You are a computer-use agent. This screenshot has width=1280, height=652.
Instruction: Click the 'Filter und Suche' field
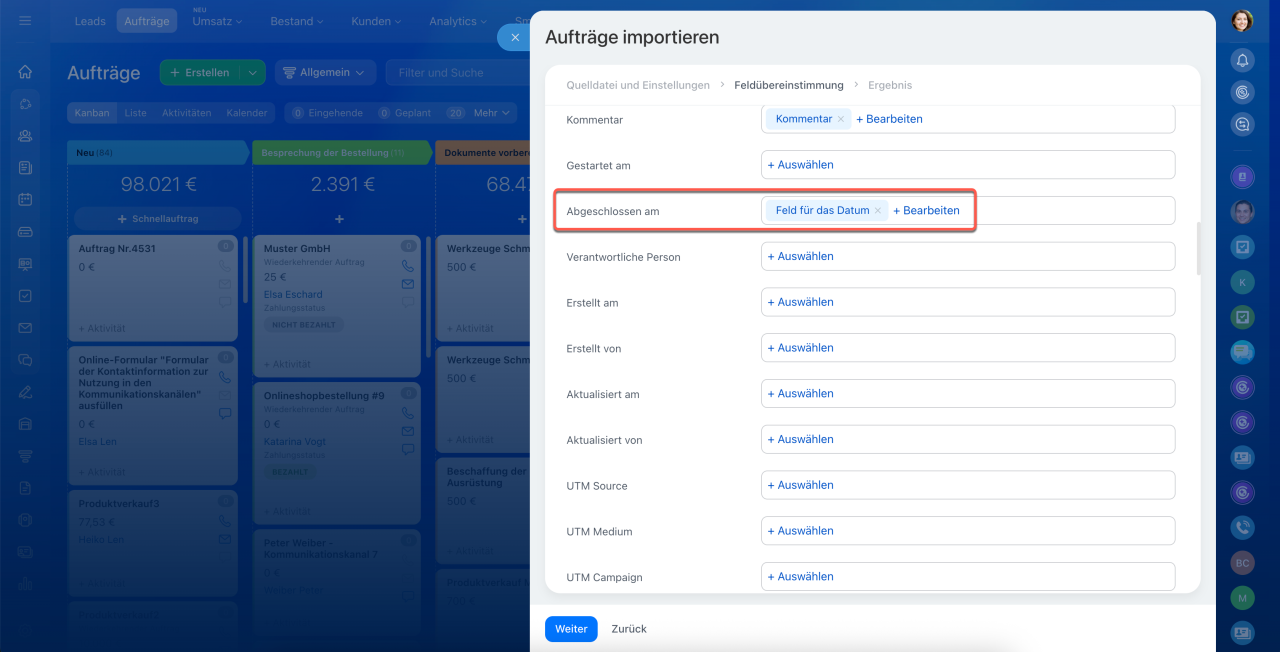[455, 72]
